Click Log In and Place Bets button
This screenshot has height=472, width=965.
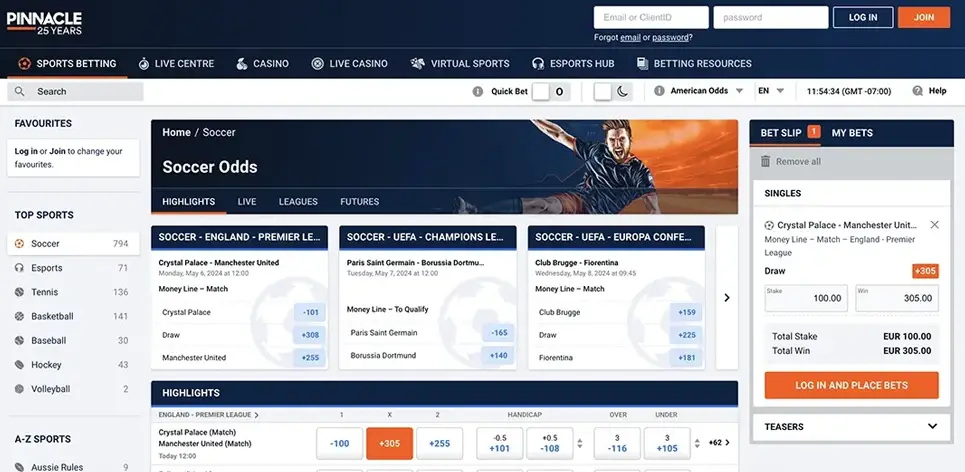851,385
